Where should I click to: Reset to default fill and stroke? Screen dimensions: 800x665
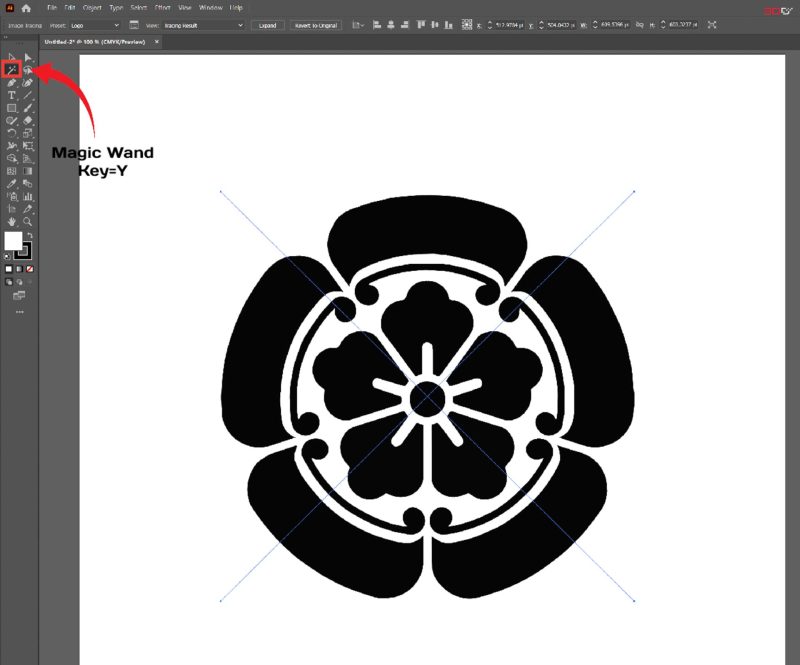(x=7, y=256)
